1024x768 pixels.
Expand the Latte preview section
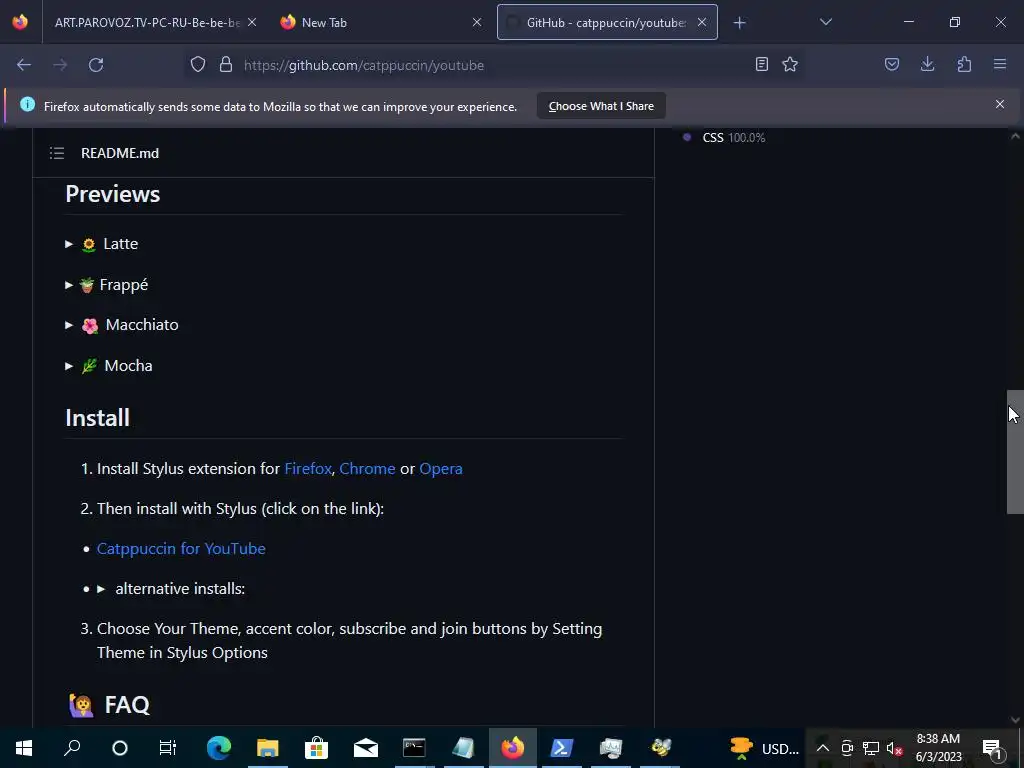[x=103, y=244]
